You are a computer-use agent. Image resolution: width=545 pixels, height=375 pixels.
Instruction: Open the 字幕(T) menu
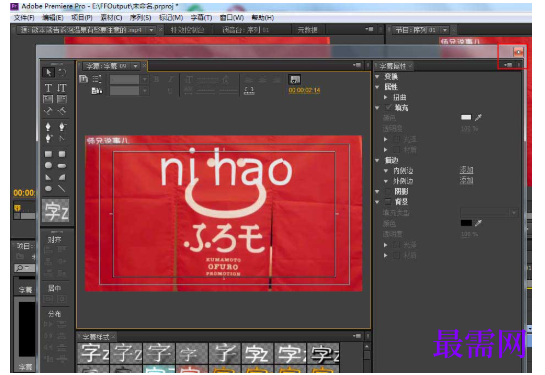click(201, 17)
